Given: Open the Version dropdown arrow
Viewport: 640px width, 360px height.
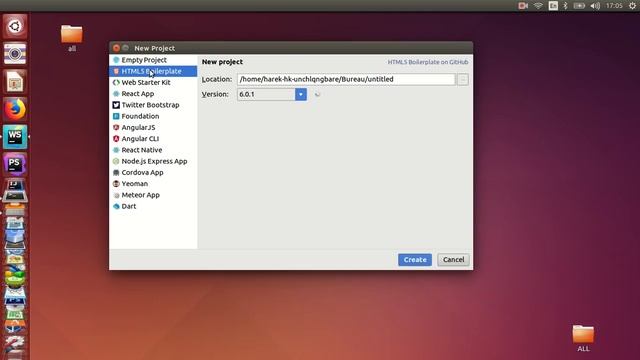Looking at the screenshot, I should click(301, 94).
